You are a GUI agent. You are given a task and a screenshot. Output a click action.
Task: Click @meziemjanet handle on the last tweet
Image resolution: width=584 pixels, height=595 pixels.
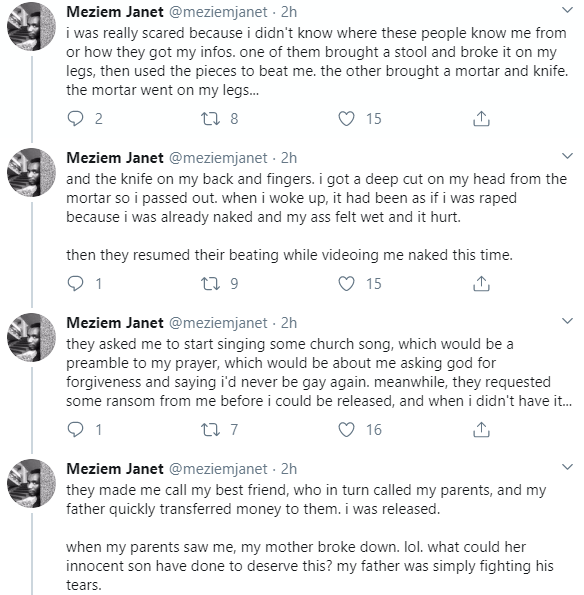click(218, 469)
